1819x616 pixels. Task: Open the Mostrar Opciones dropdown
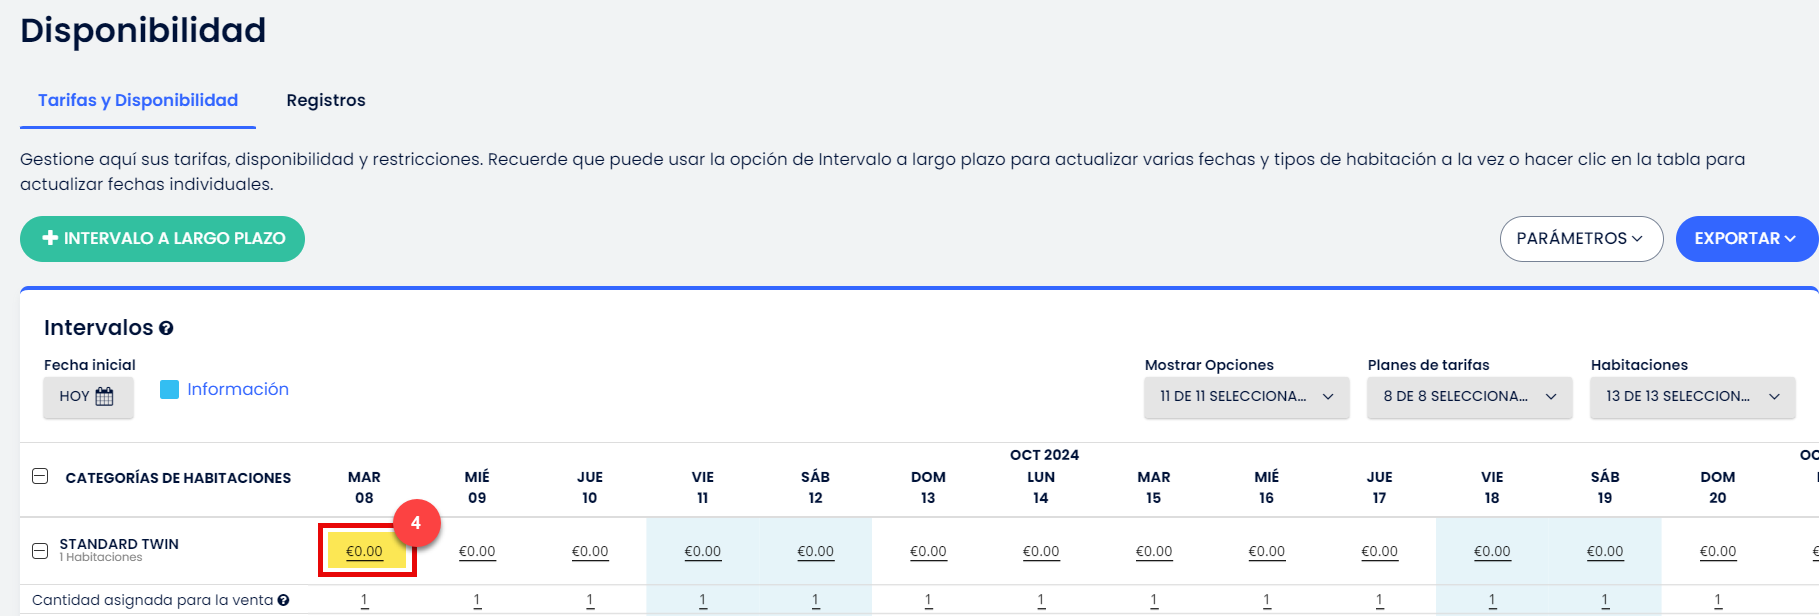pos(1246,396)
